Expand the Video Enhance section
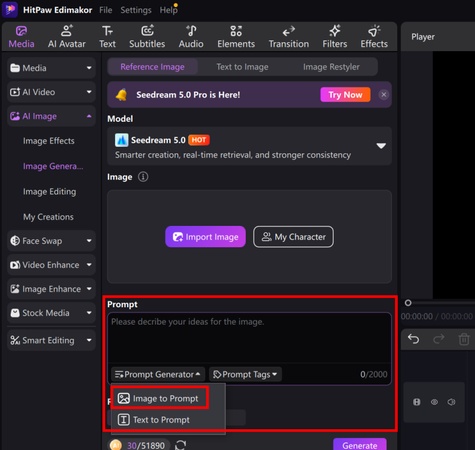 point(51,265)
